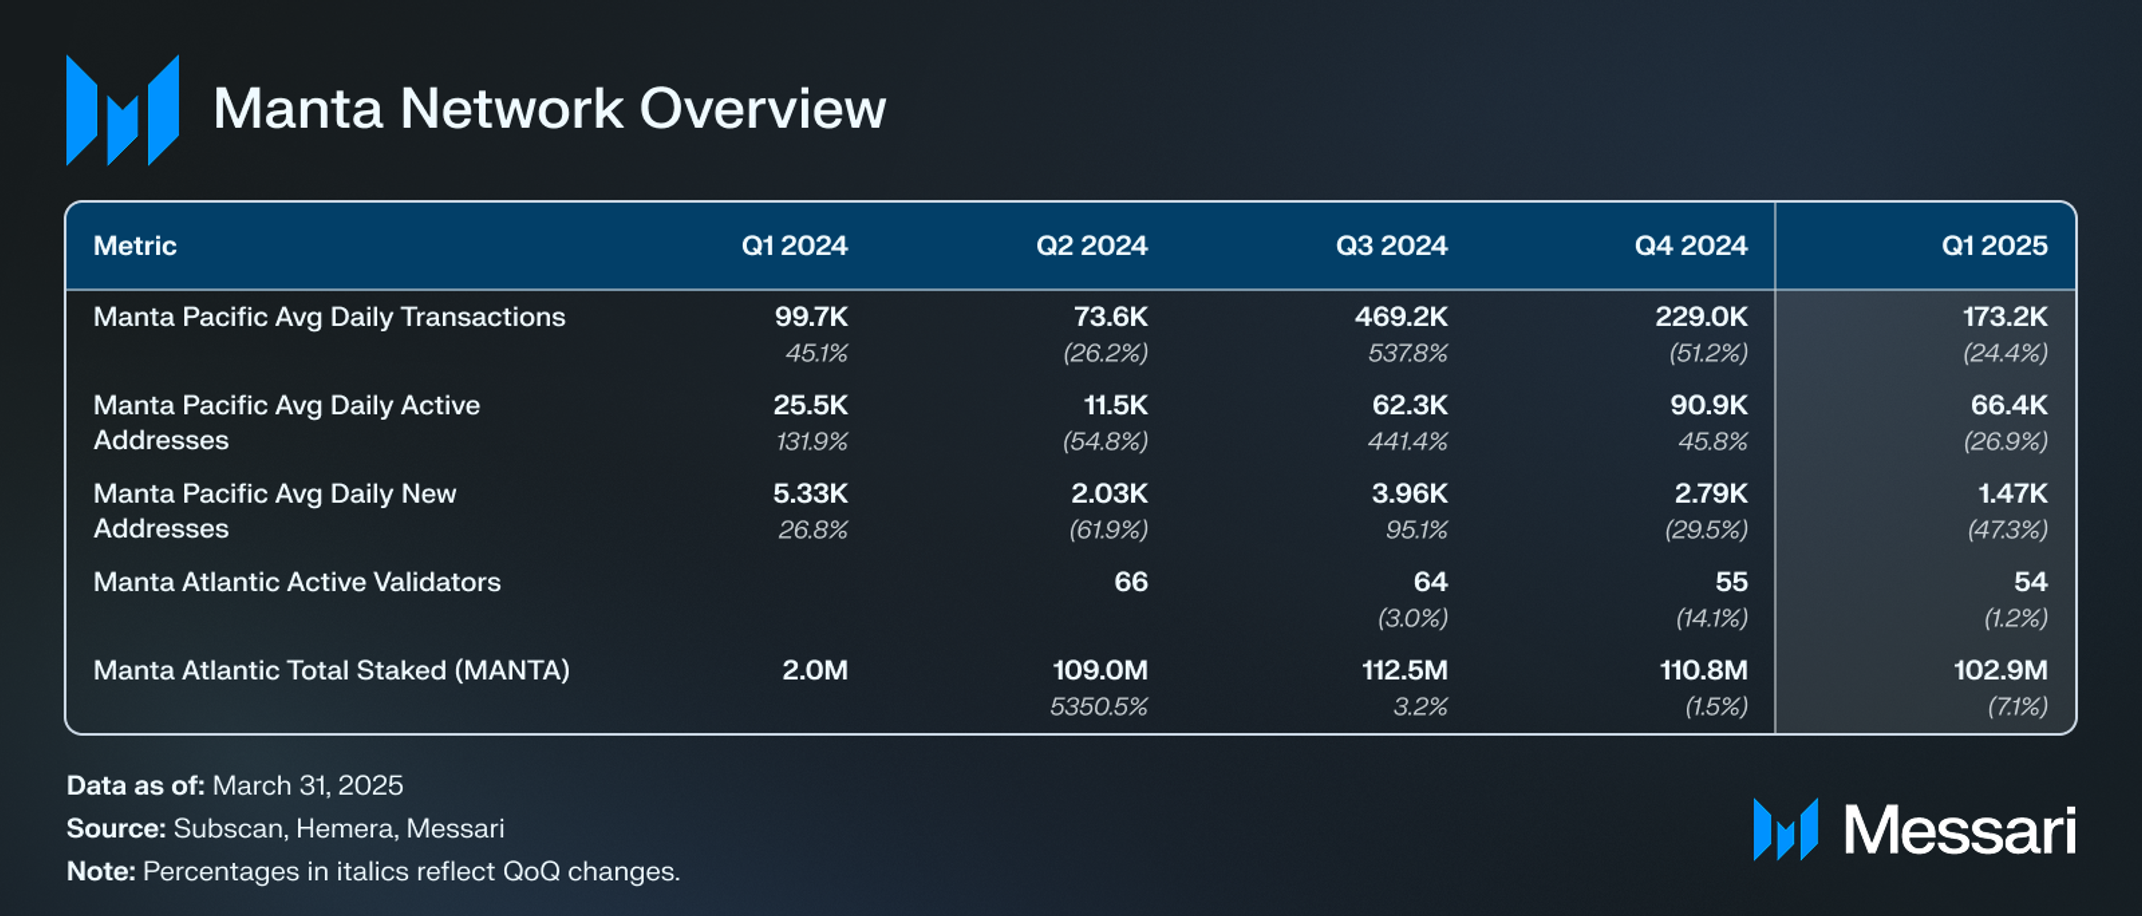Image resolution: width=2142 pixels, height=916 pixels.
Task: Select the 25.5K active addresses value
Action: click(x=810, y=405)
